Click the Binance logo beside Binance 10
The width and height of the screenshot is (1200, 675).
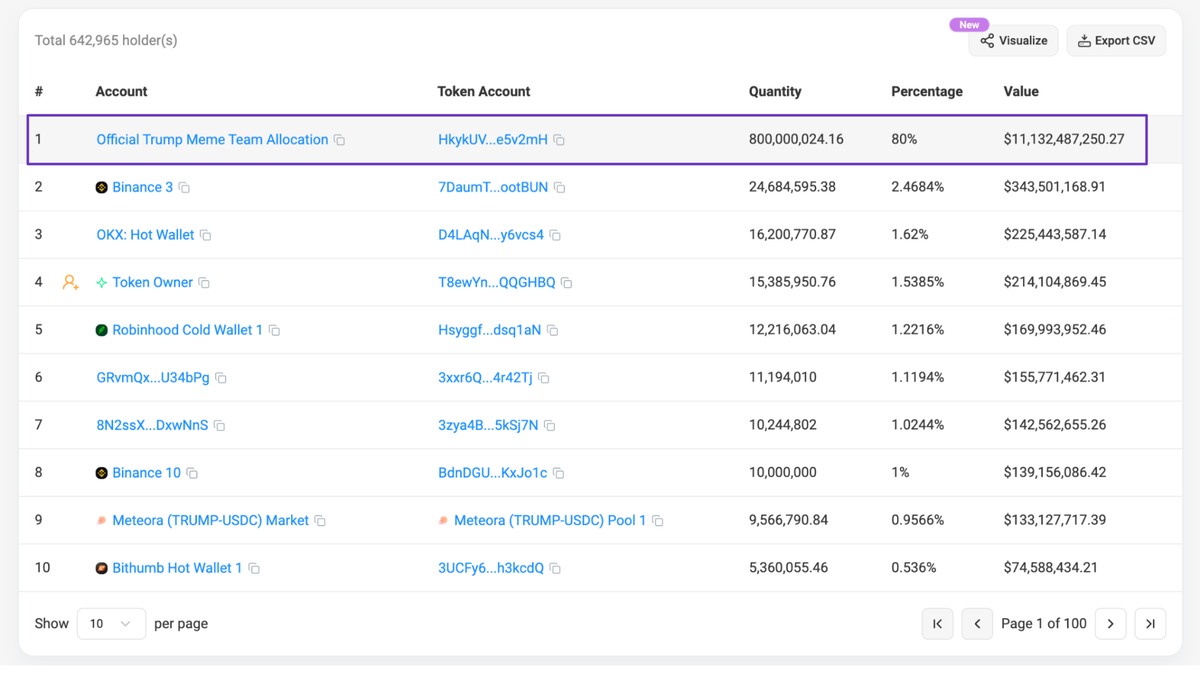pyautogui.click(x=101, y=473)
